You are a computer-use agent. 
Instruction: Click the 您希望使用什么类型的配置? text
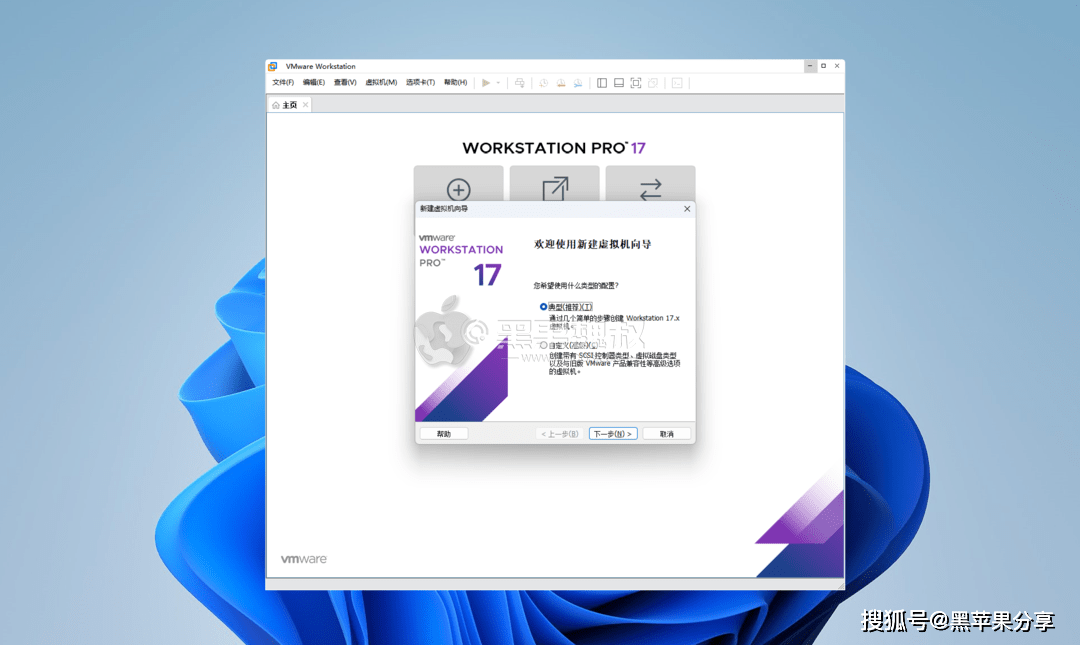(576, 285)
